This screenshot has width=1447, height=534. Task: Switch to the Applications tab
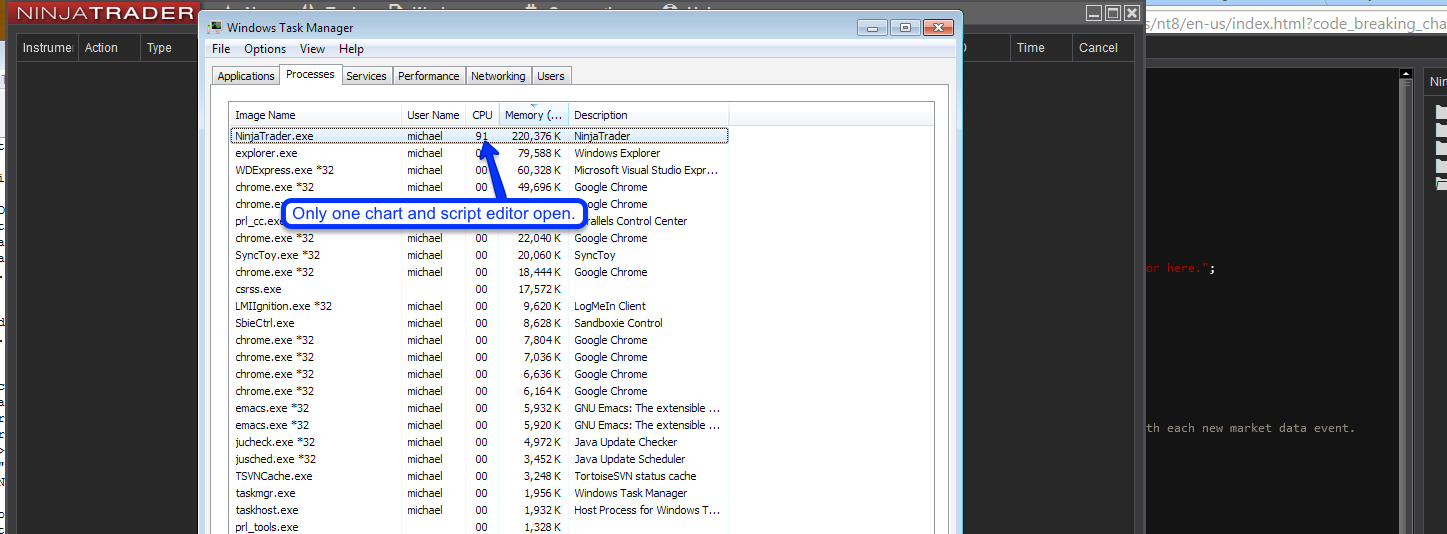pos(246,76)
